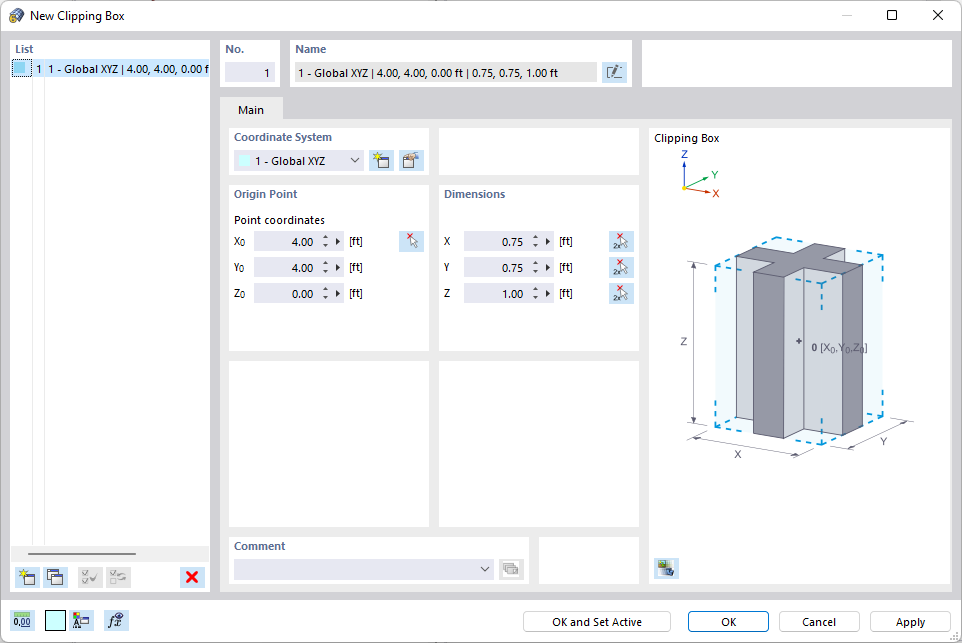Viewport: 962px width, 643px height.
Task: Click the Name text field
Action: point(445,72)
